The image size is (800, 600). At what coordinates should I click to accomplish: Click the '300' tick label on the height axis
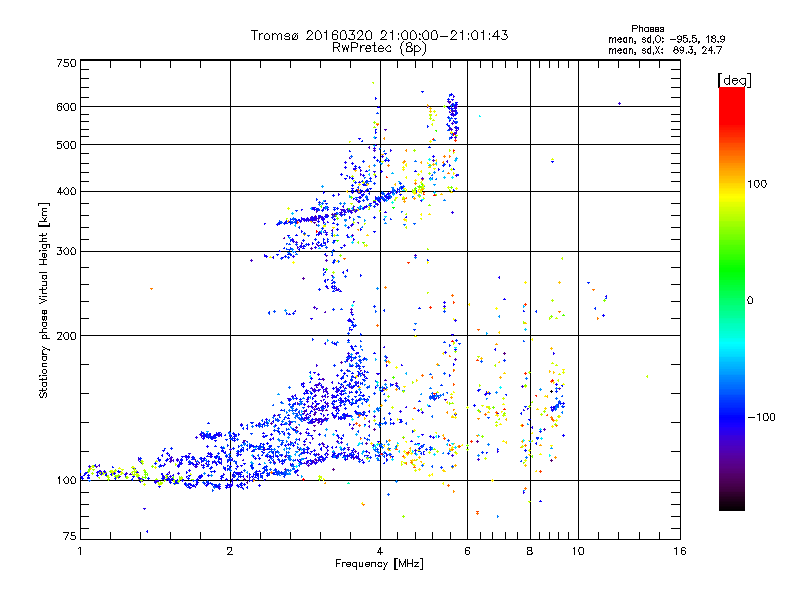66,252
